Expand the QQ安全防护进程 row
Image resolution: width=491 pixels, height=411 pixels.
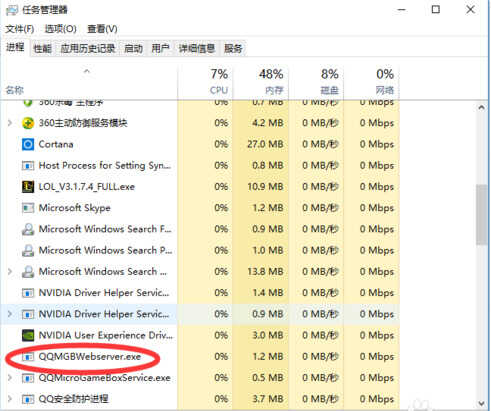(10, 399)
